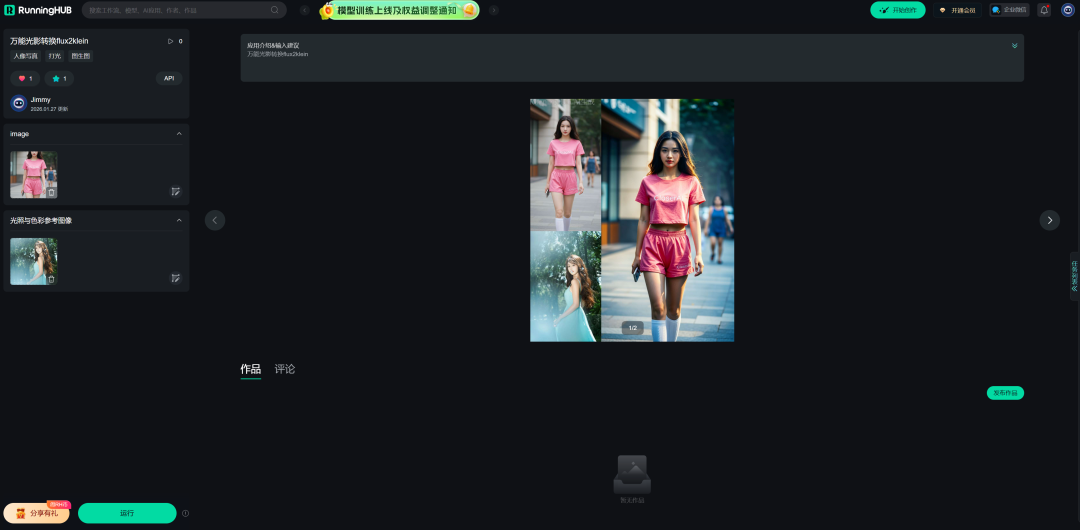This screenshot has width=1080, height=530.
Task: Go to the next preview image
Action: click(1050, 221)
